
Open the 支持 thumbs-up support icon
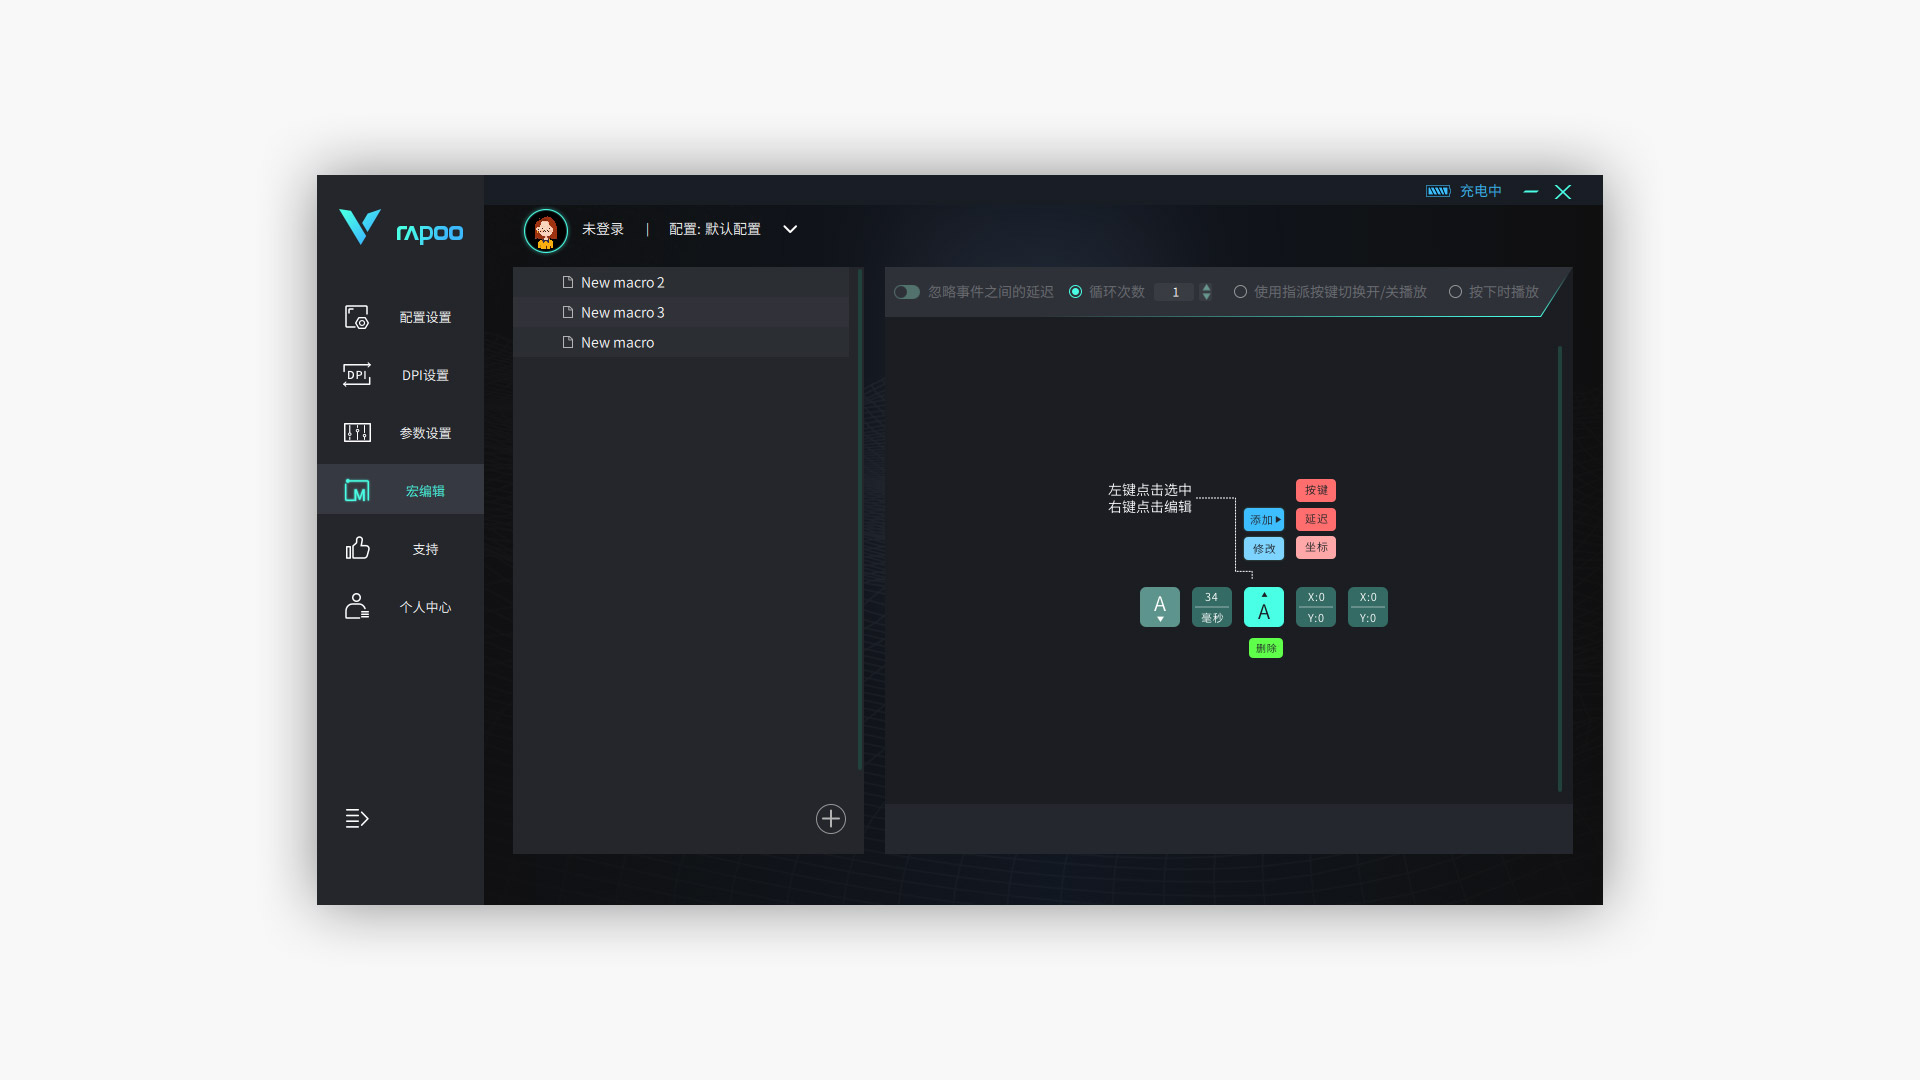coord(357,549)
